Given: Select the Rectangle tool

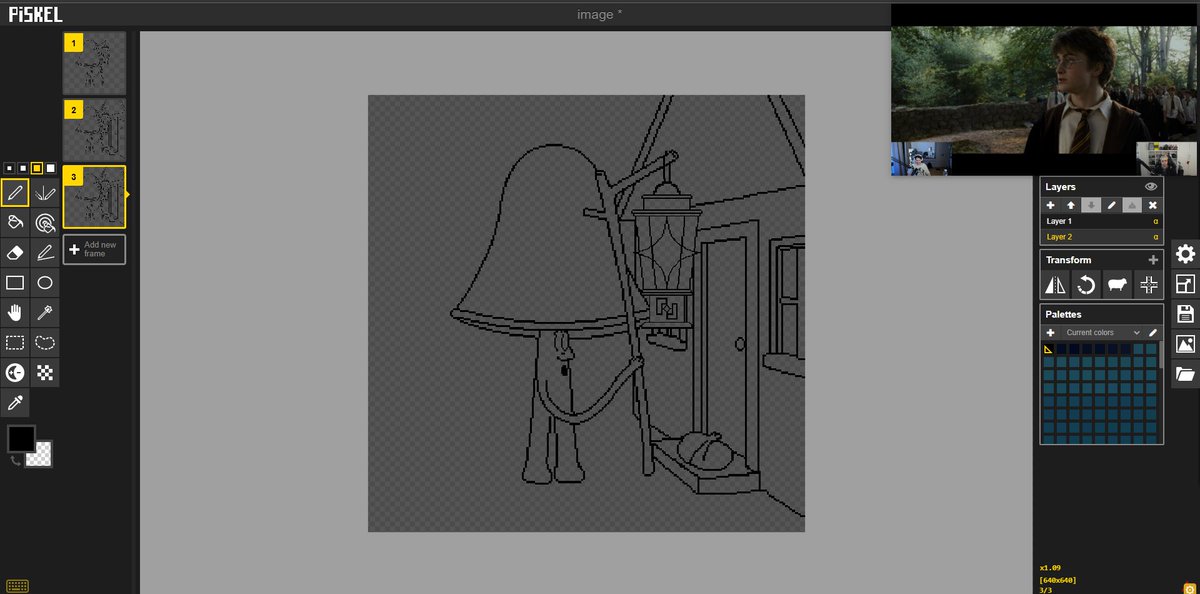Looking at the screenshot, I should 15,282.
